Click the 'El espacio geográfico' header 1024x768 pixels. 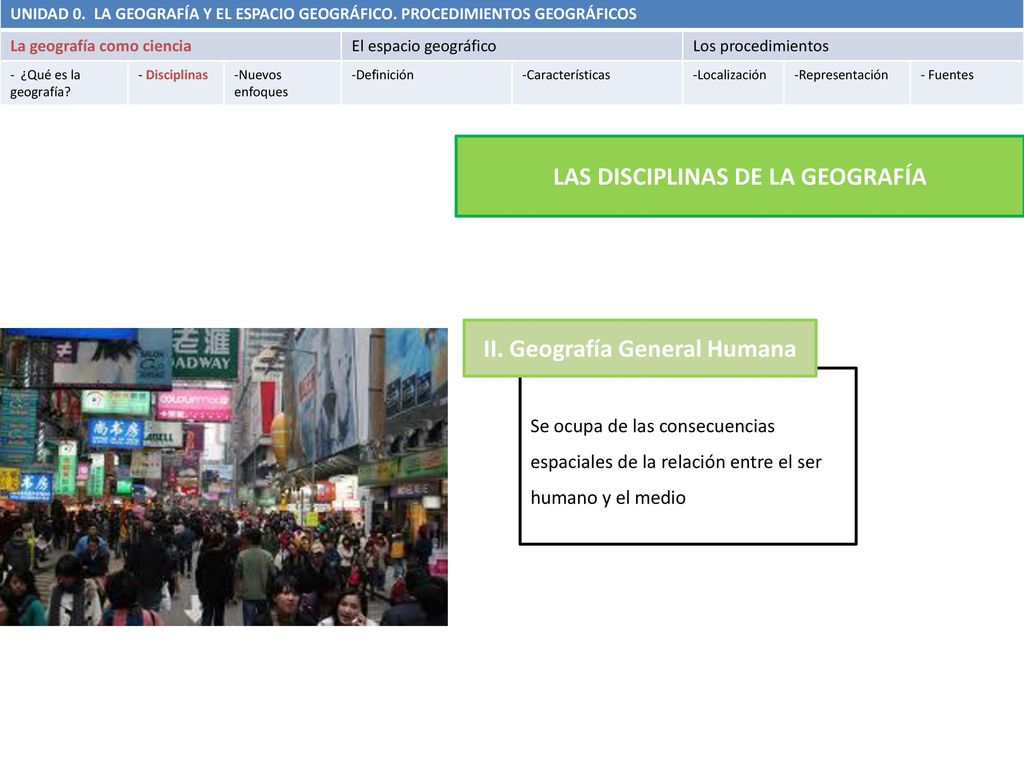tap(512, 46)
